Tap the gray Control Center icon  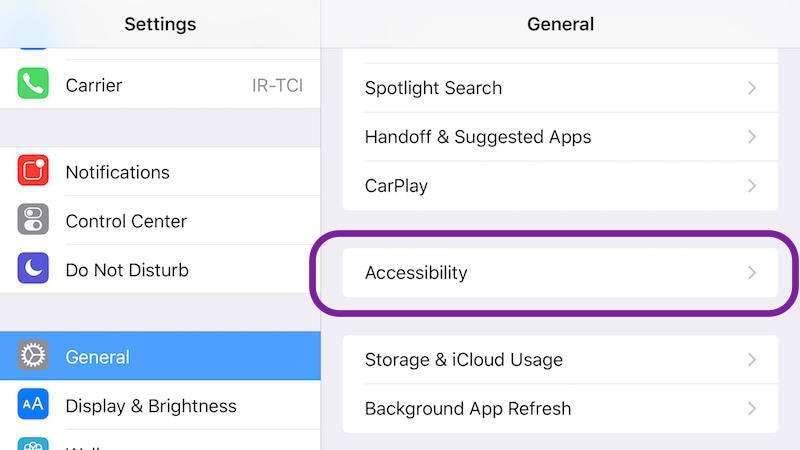tap(33, 220)
